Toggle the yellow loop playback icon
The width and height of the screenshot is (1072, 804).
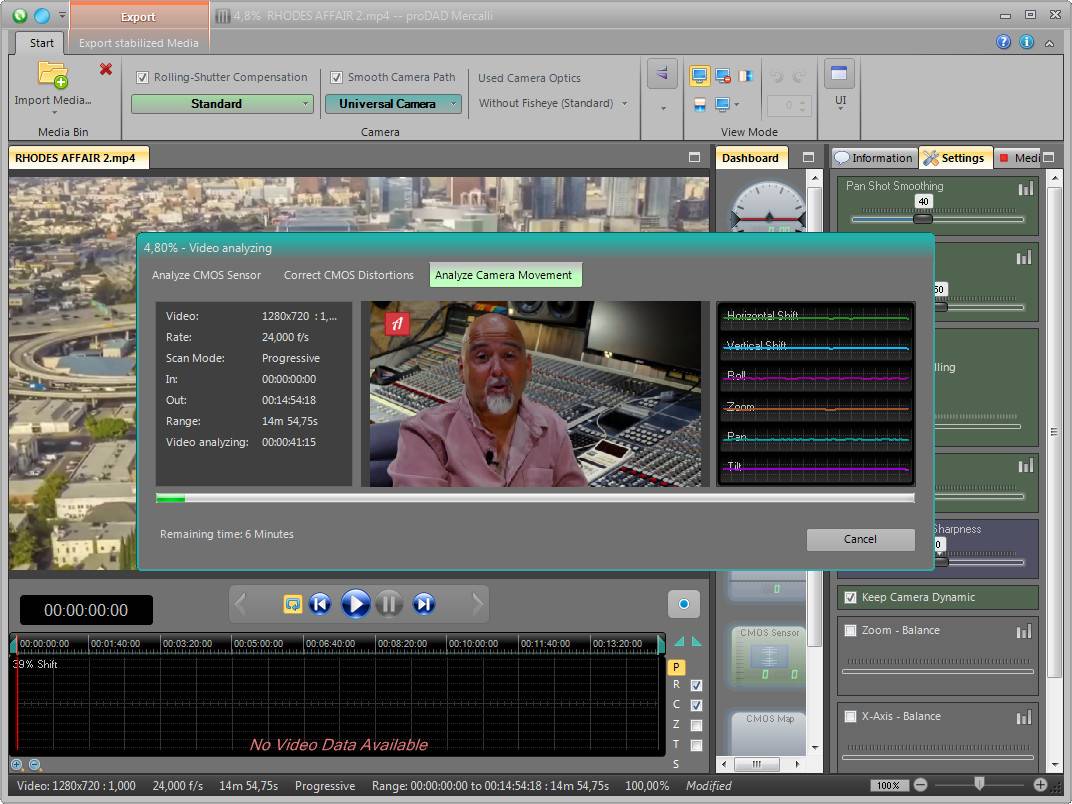coord(293,604)
